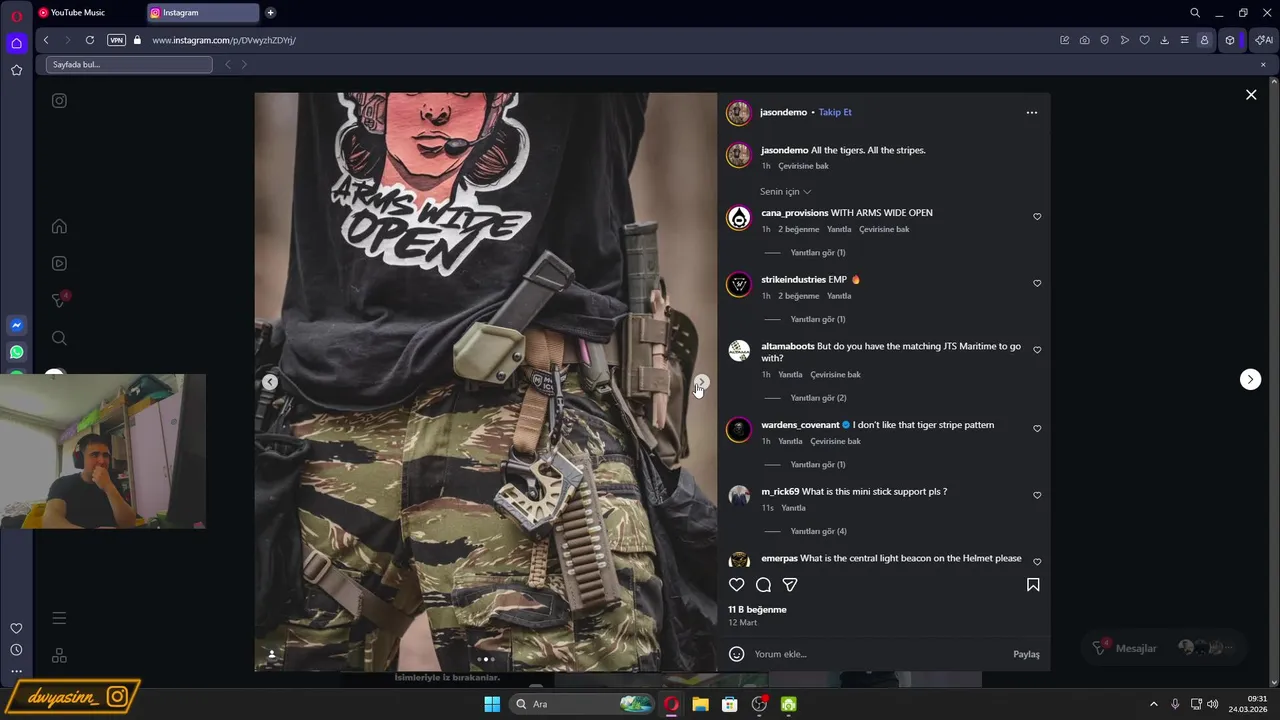Open Opera sidebar history clock
1280x720 pixels.
16,650
